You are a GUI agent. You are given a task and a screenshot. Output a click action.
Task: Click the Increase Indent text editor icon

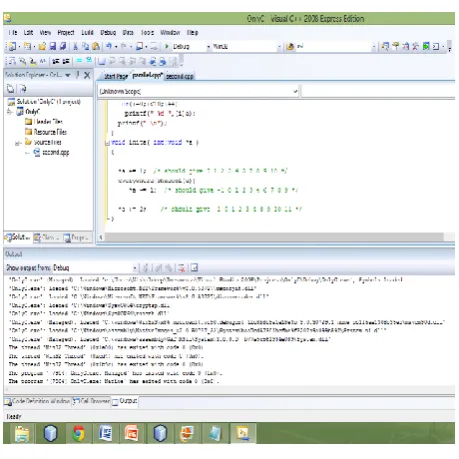(66, 61)
